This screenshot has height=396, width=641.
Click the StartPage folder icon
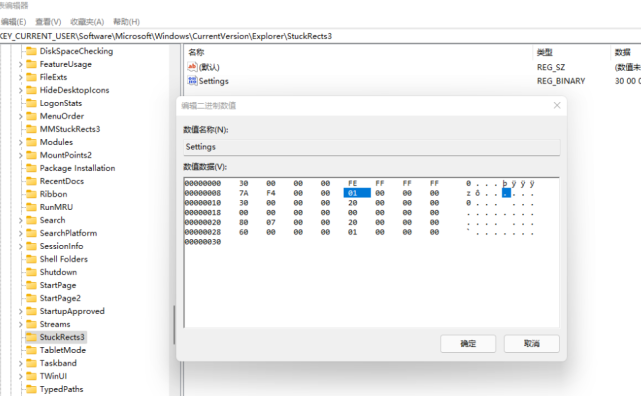tap(31, 285)
